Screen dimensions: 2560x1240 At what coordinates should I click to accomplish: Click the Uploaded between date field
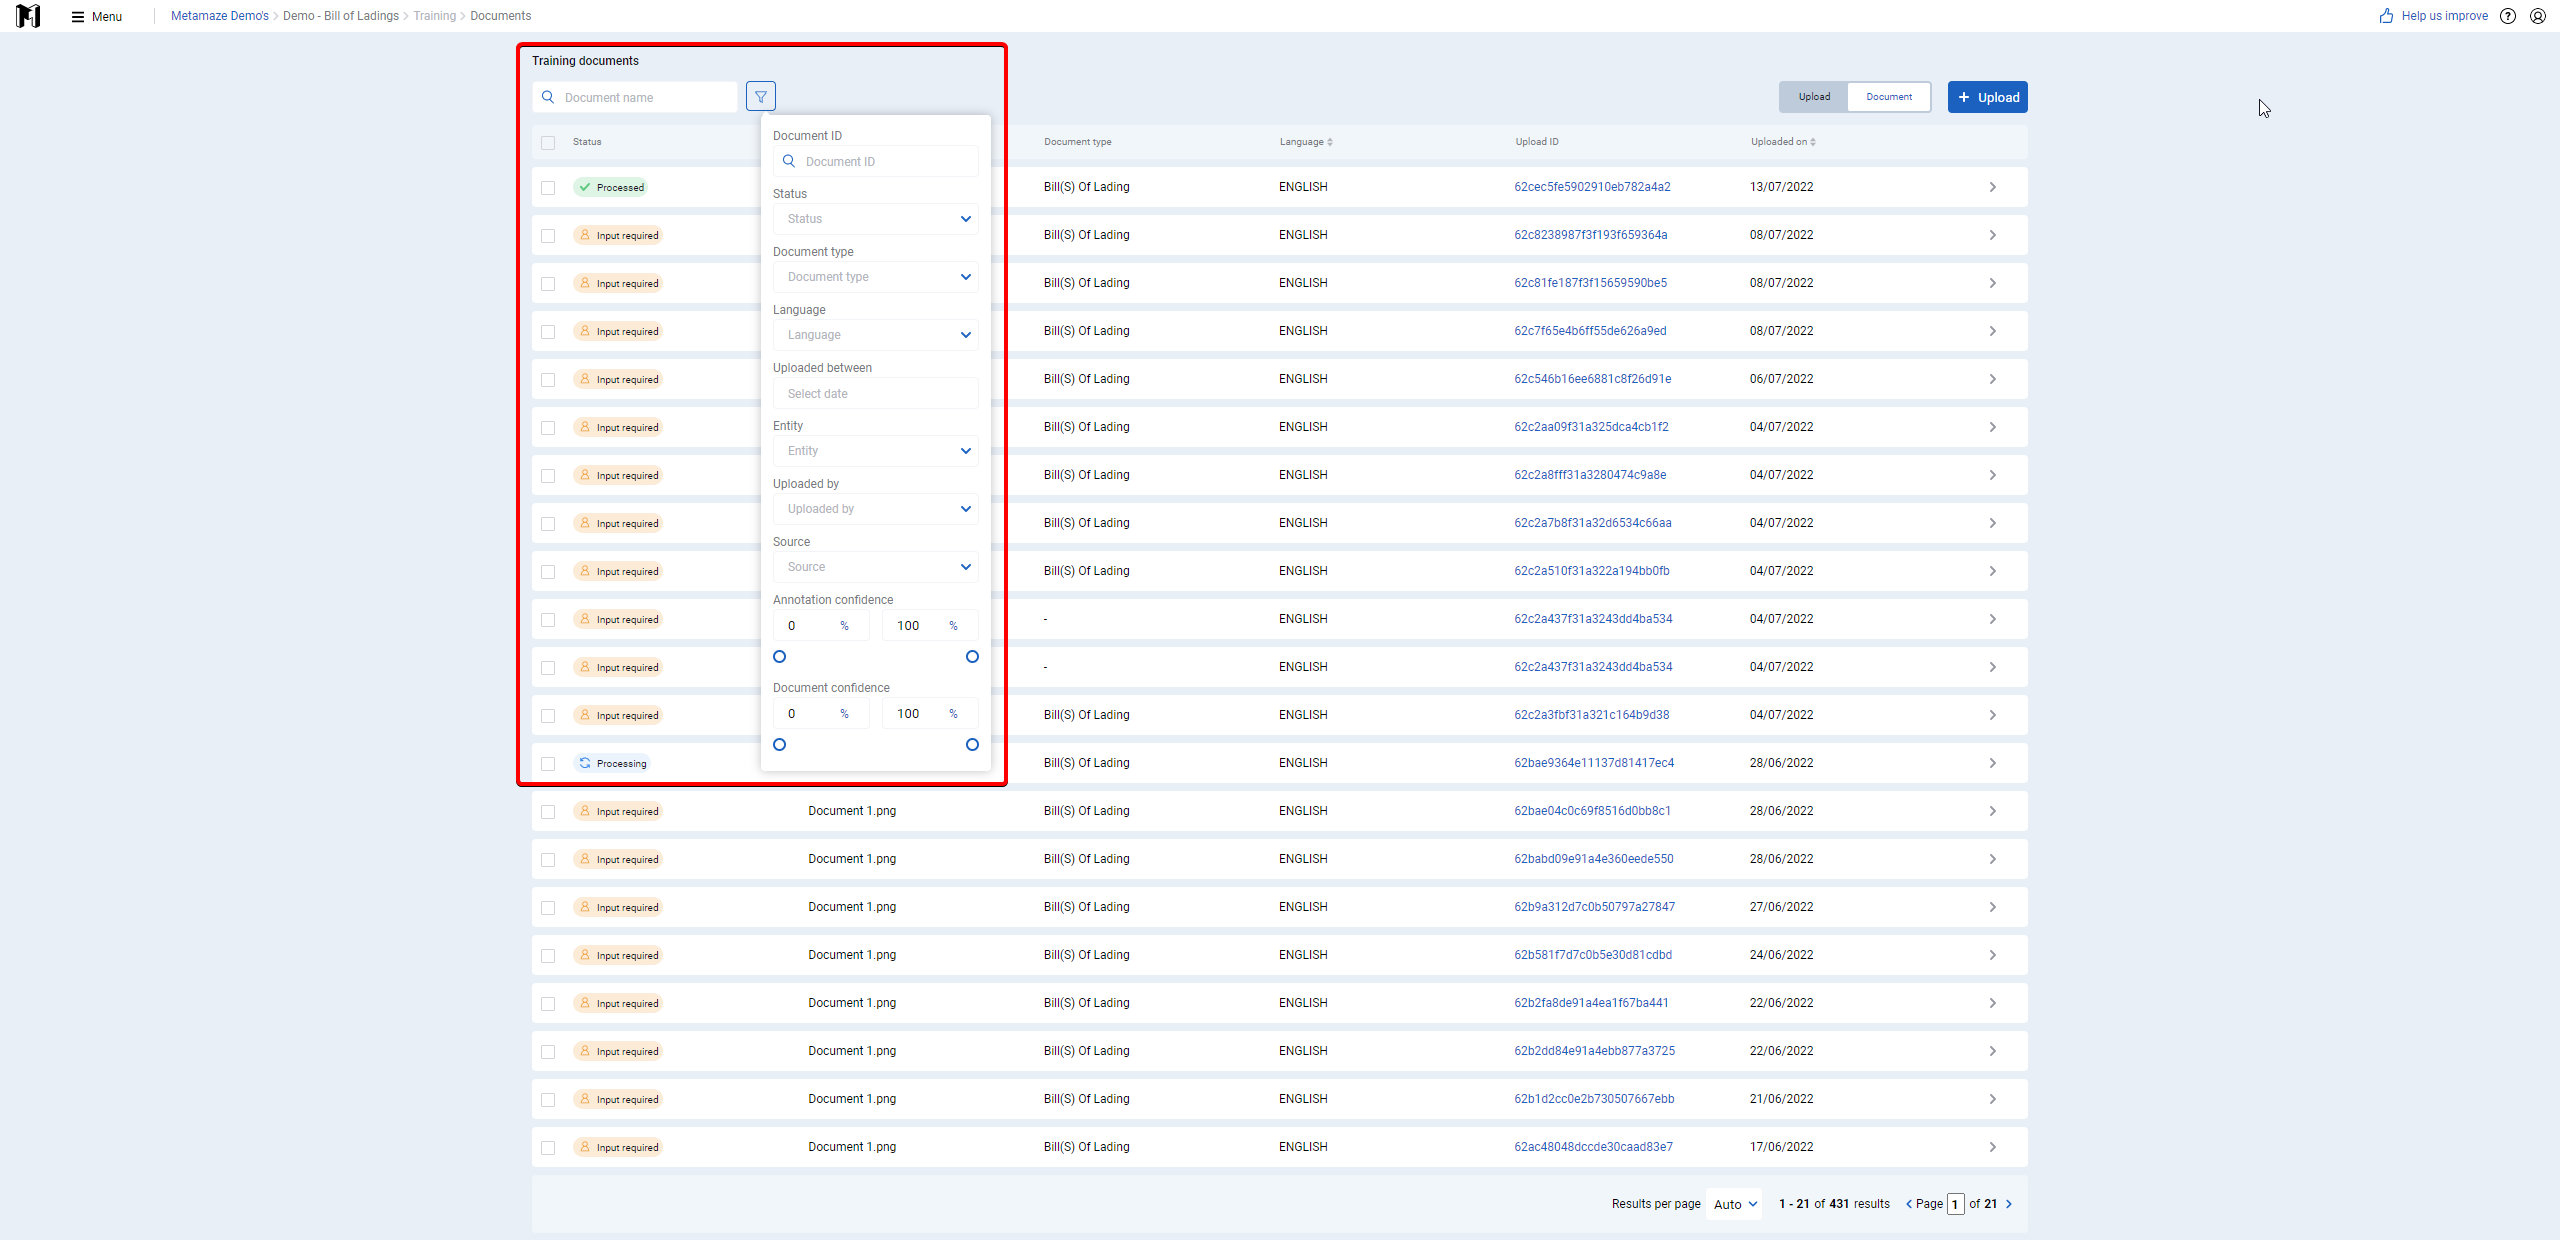coord(876,393)
